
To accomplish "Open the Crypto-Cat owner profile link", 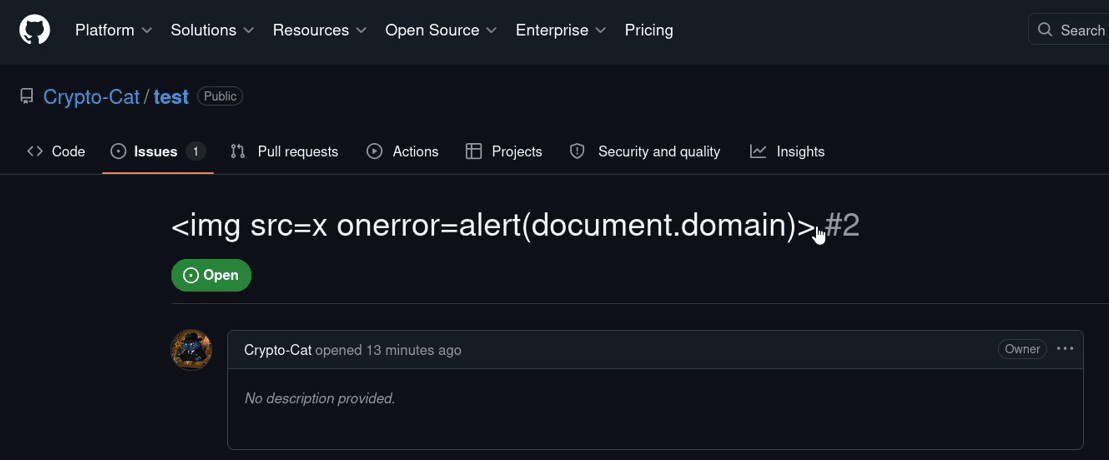I will [91, 97].
